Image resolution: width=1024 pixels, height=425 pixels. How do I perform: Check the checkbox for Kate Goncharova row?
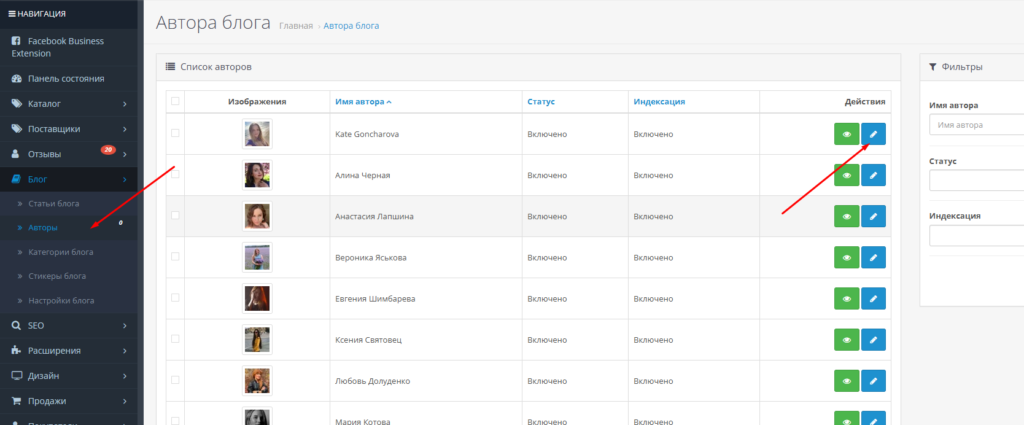[x=176, y=134]
